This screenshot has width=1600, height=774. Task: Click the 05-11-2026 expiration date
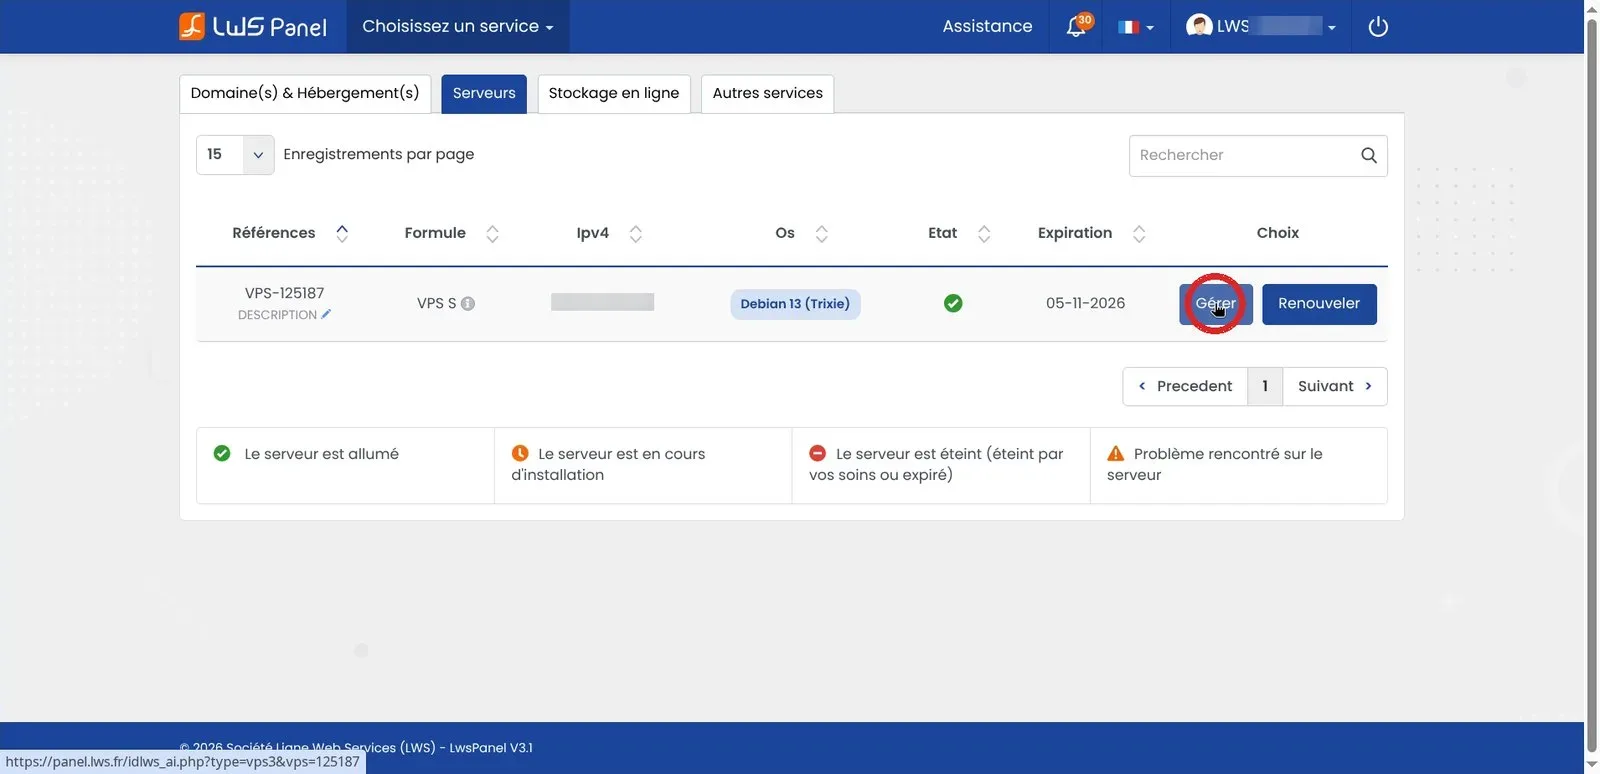click(1085, 303)
